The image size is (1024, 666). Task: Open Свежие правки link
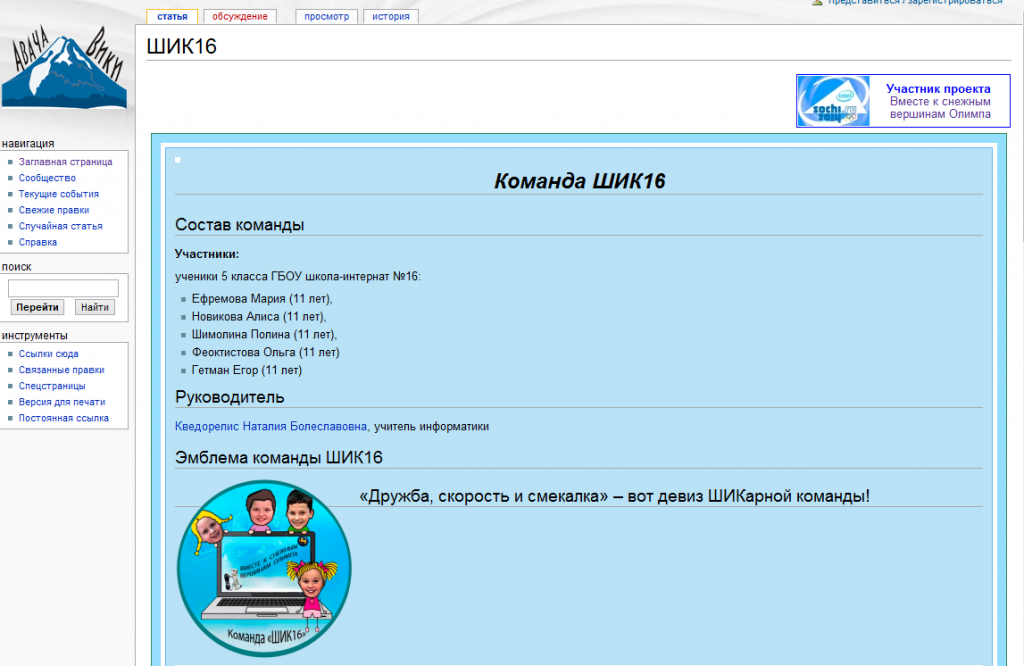(54, 210)
